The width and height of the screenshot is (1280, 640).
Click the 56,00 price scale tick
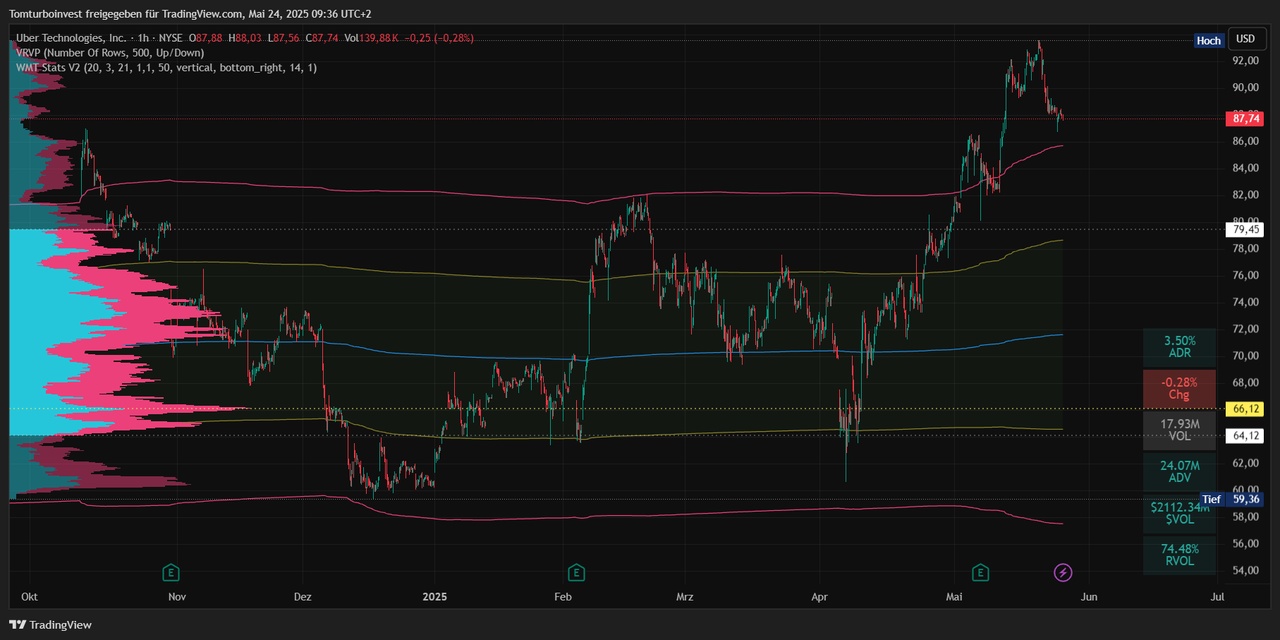tap(1245, 543)
